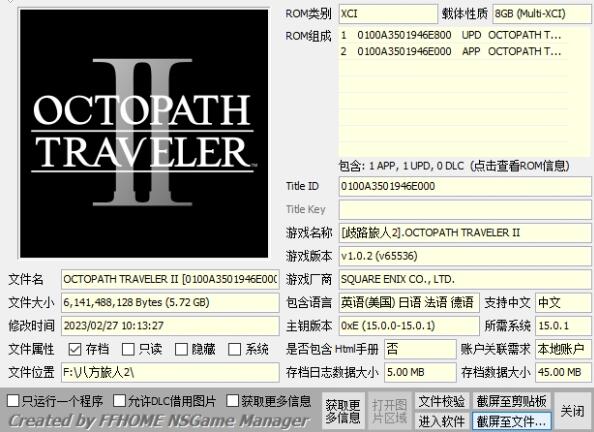Click the 获取更多信息 button
This screenshot has width=594, height=432.
(343, 411)
